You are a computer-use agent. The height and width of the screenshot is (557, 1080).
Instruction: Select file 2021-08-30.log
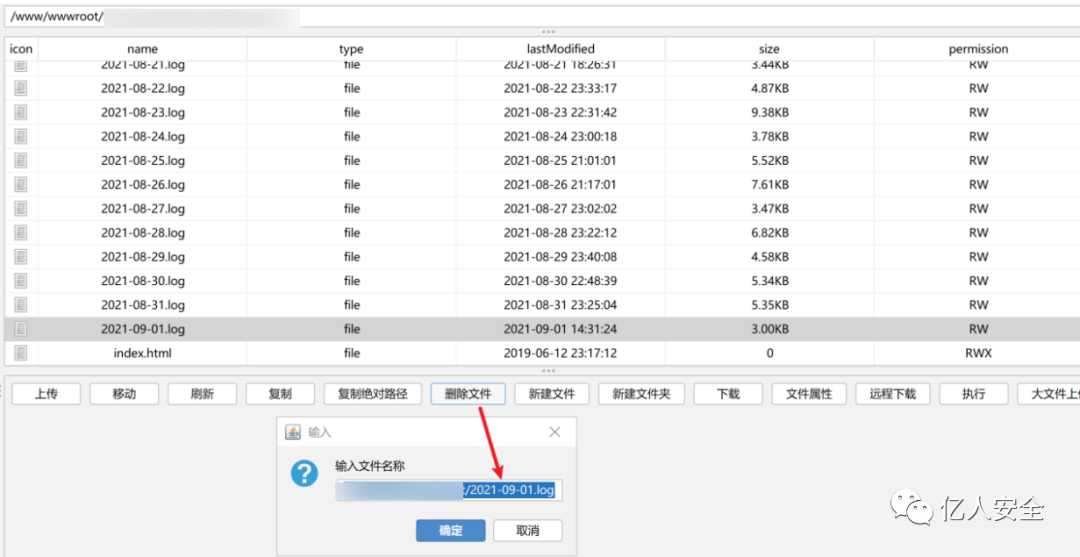pos(143,281)
